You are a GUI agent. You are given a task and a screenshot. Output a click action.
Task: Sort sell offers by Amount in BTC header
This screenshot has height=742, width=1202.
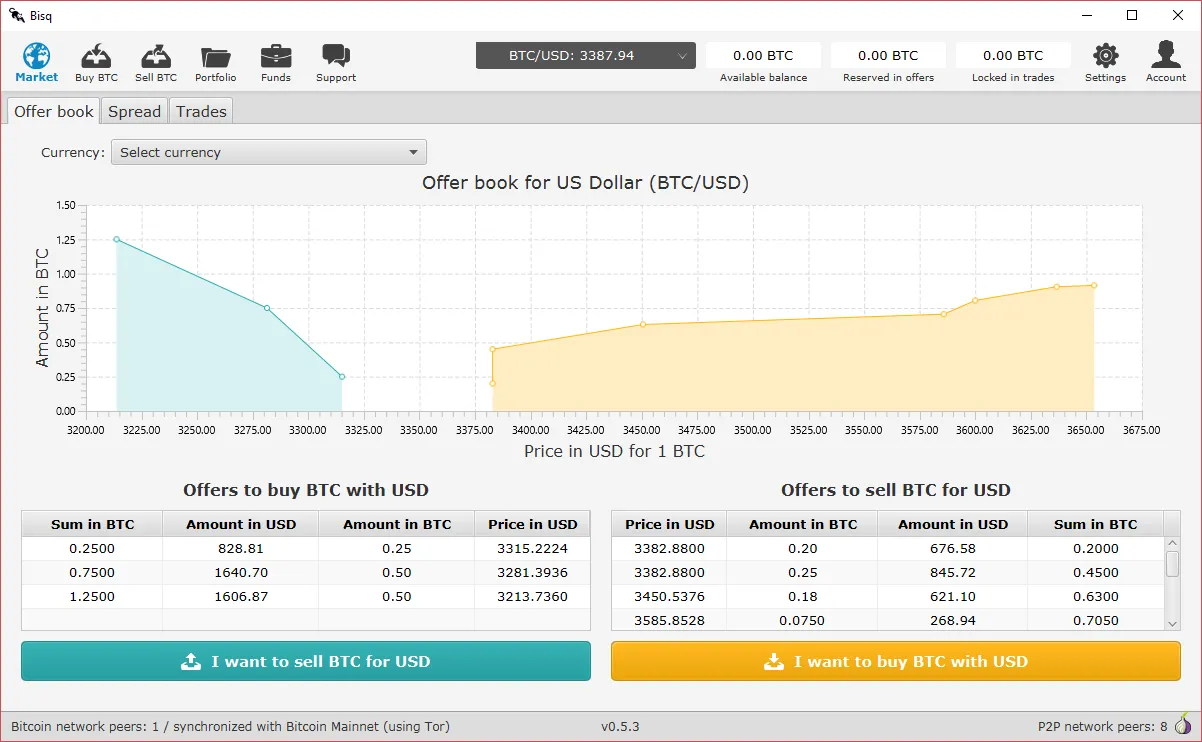click(x=803, y=524)
